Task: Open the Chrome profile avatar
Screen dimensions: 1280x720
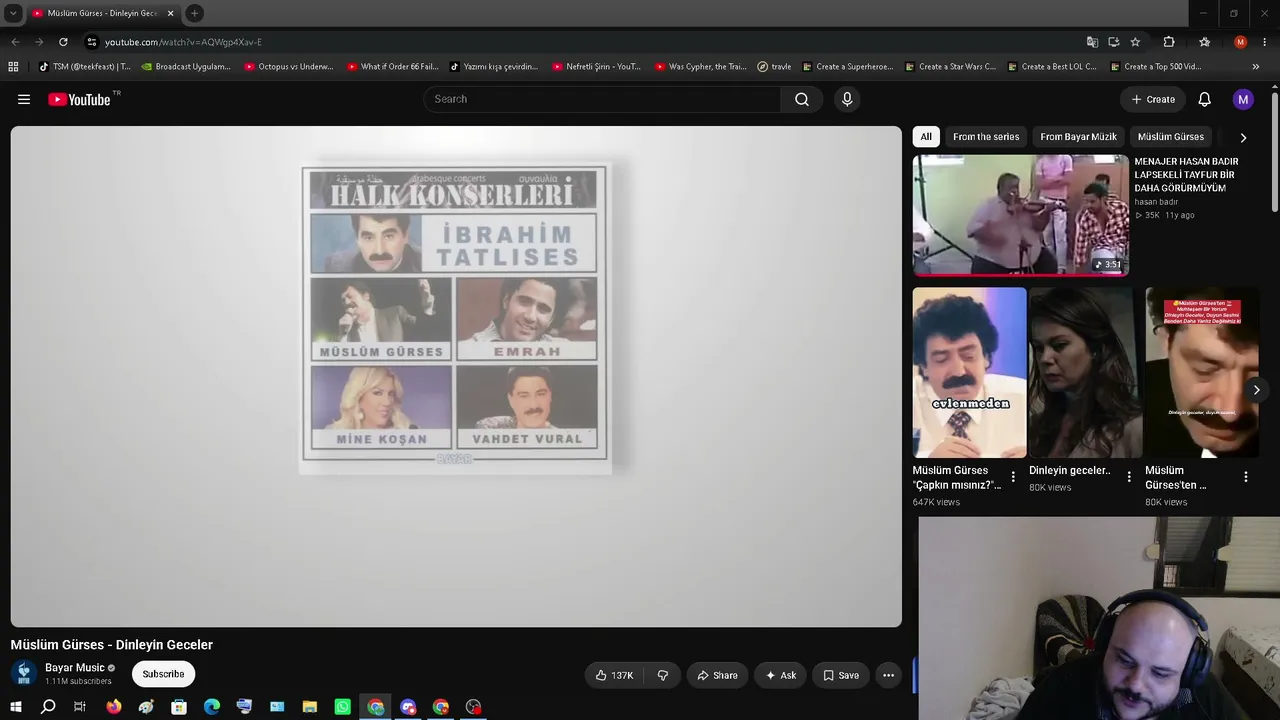Action: 1241,42
